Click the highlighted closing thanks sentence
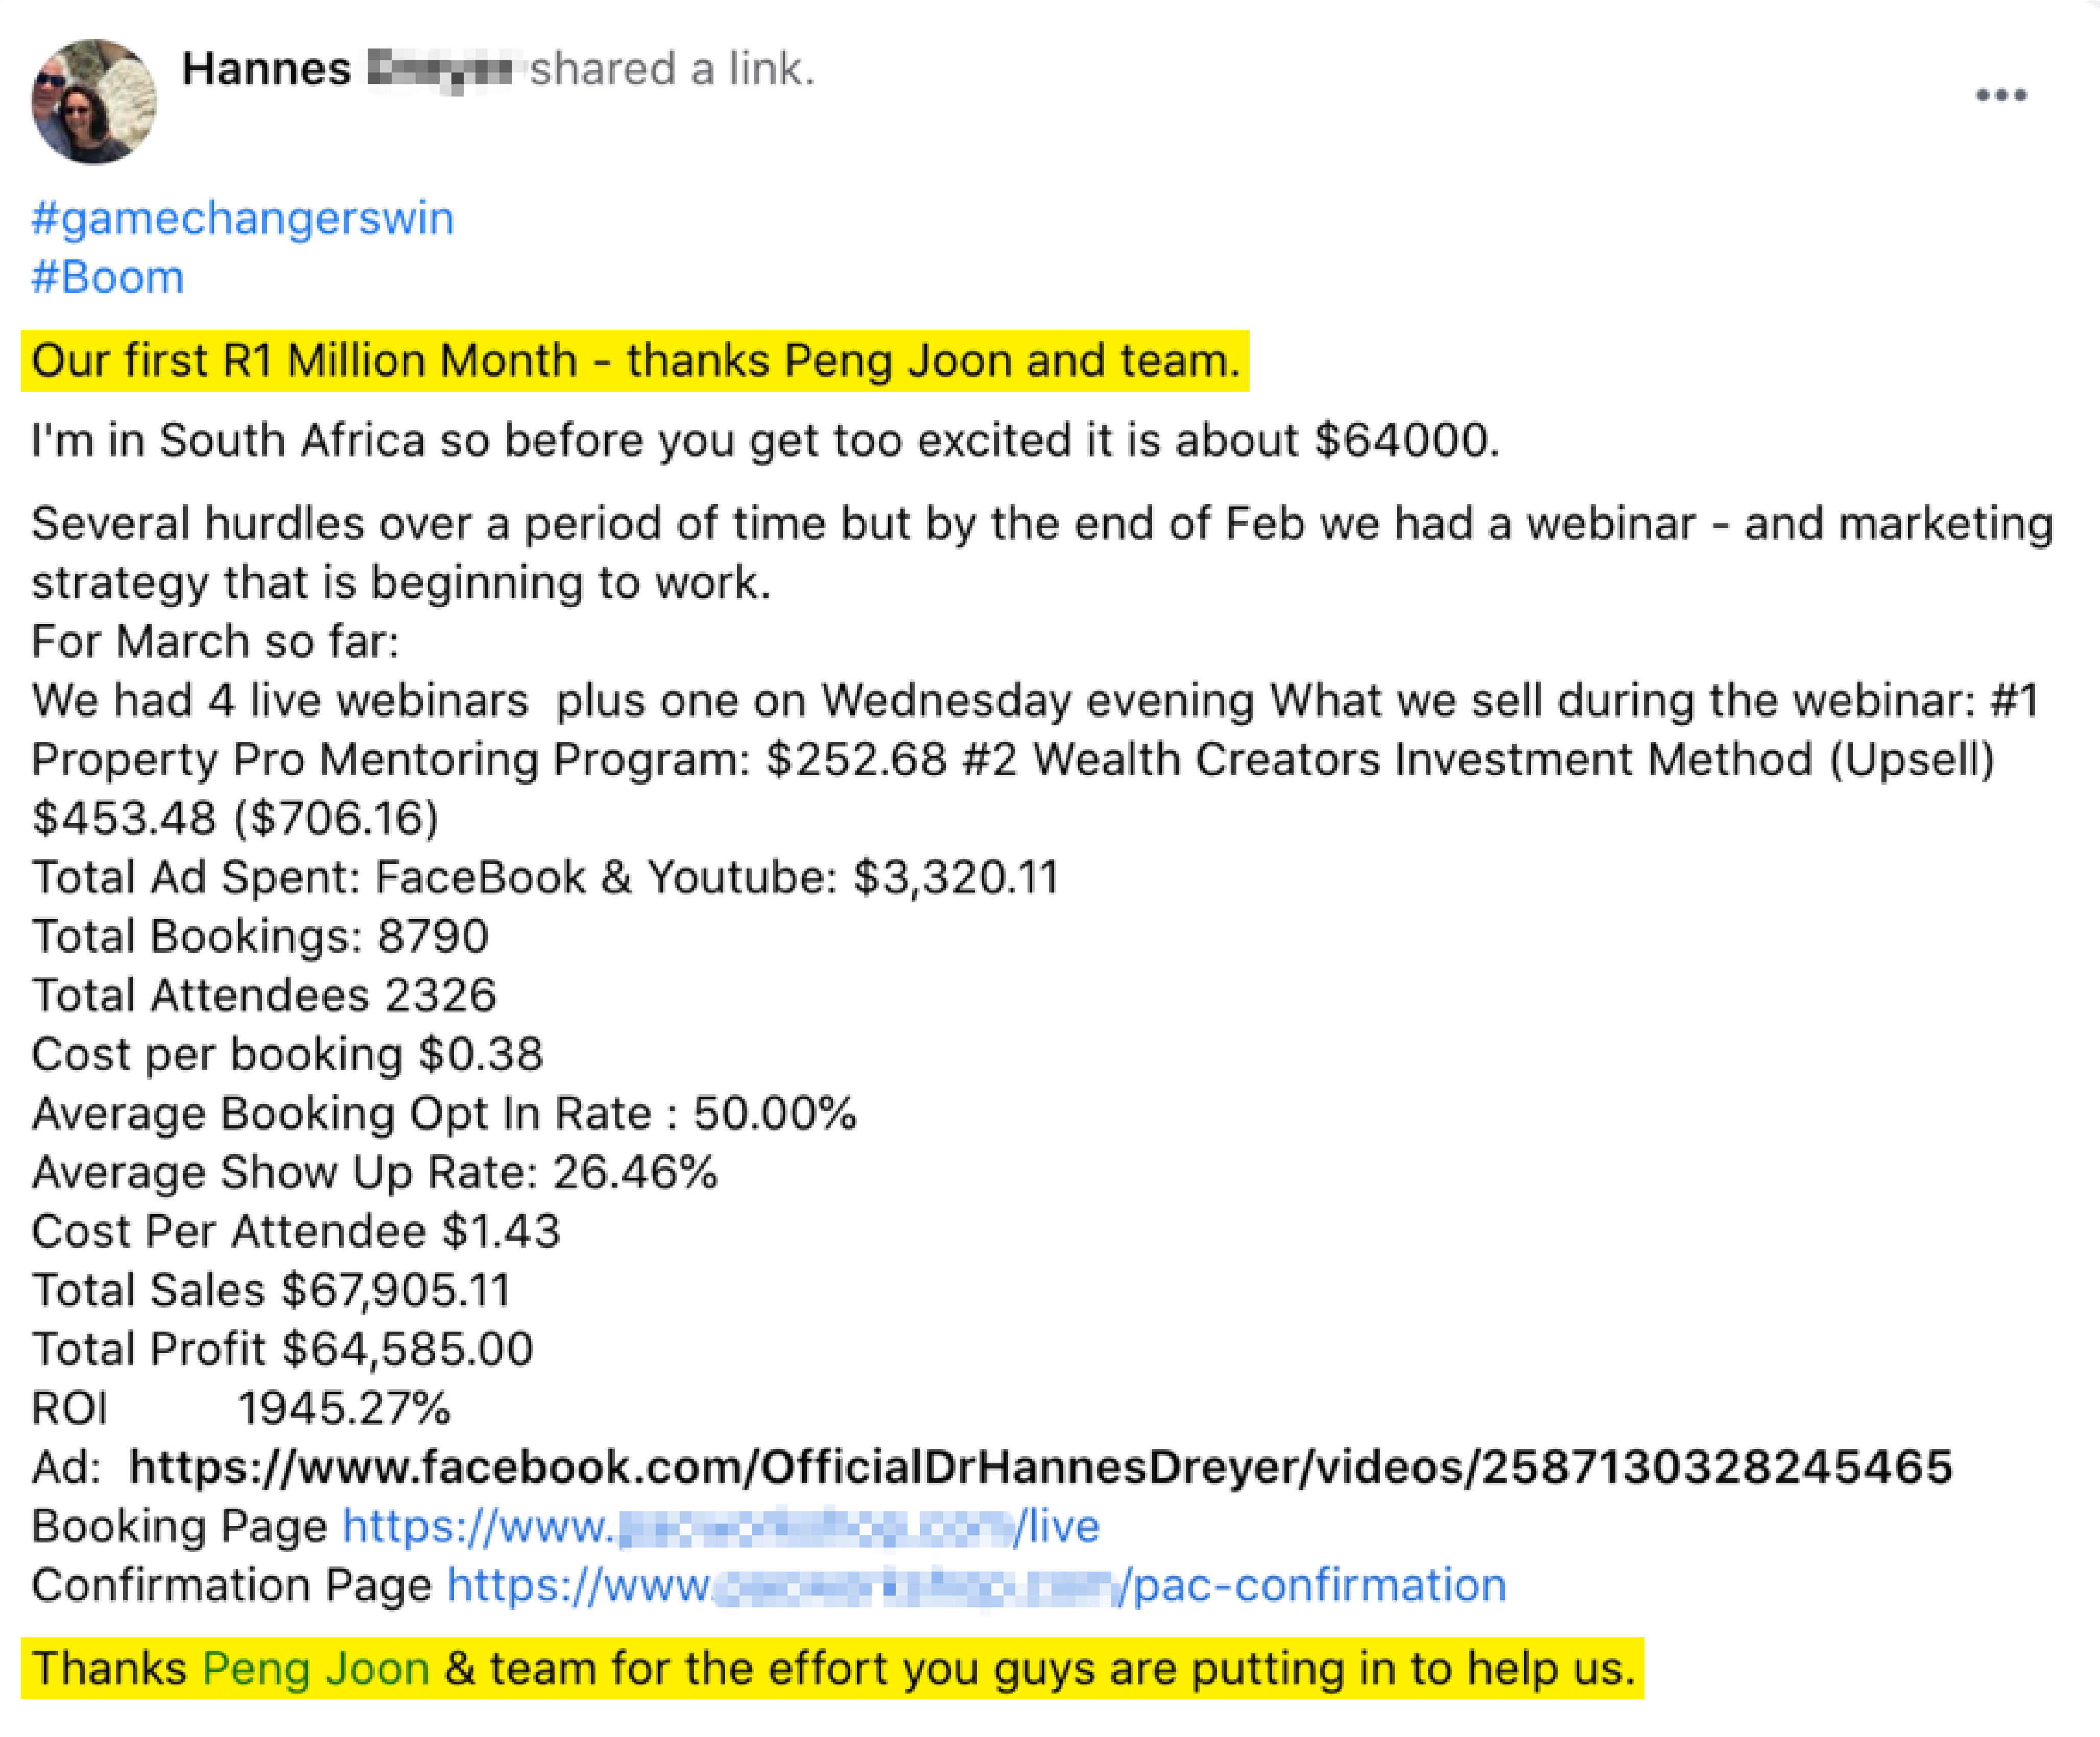2100x1737 pixels. pos(832,1668)
